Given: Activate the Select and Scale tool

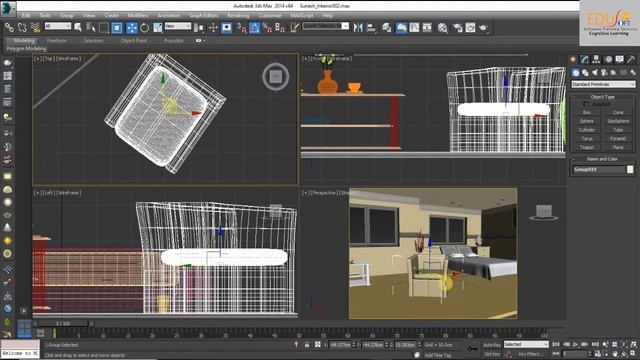Looking at the screenshot, I should point(158,27).
